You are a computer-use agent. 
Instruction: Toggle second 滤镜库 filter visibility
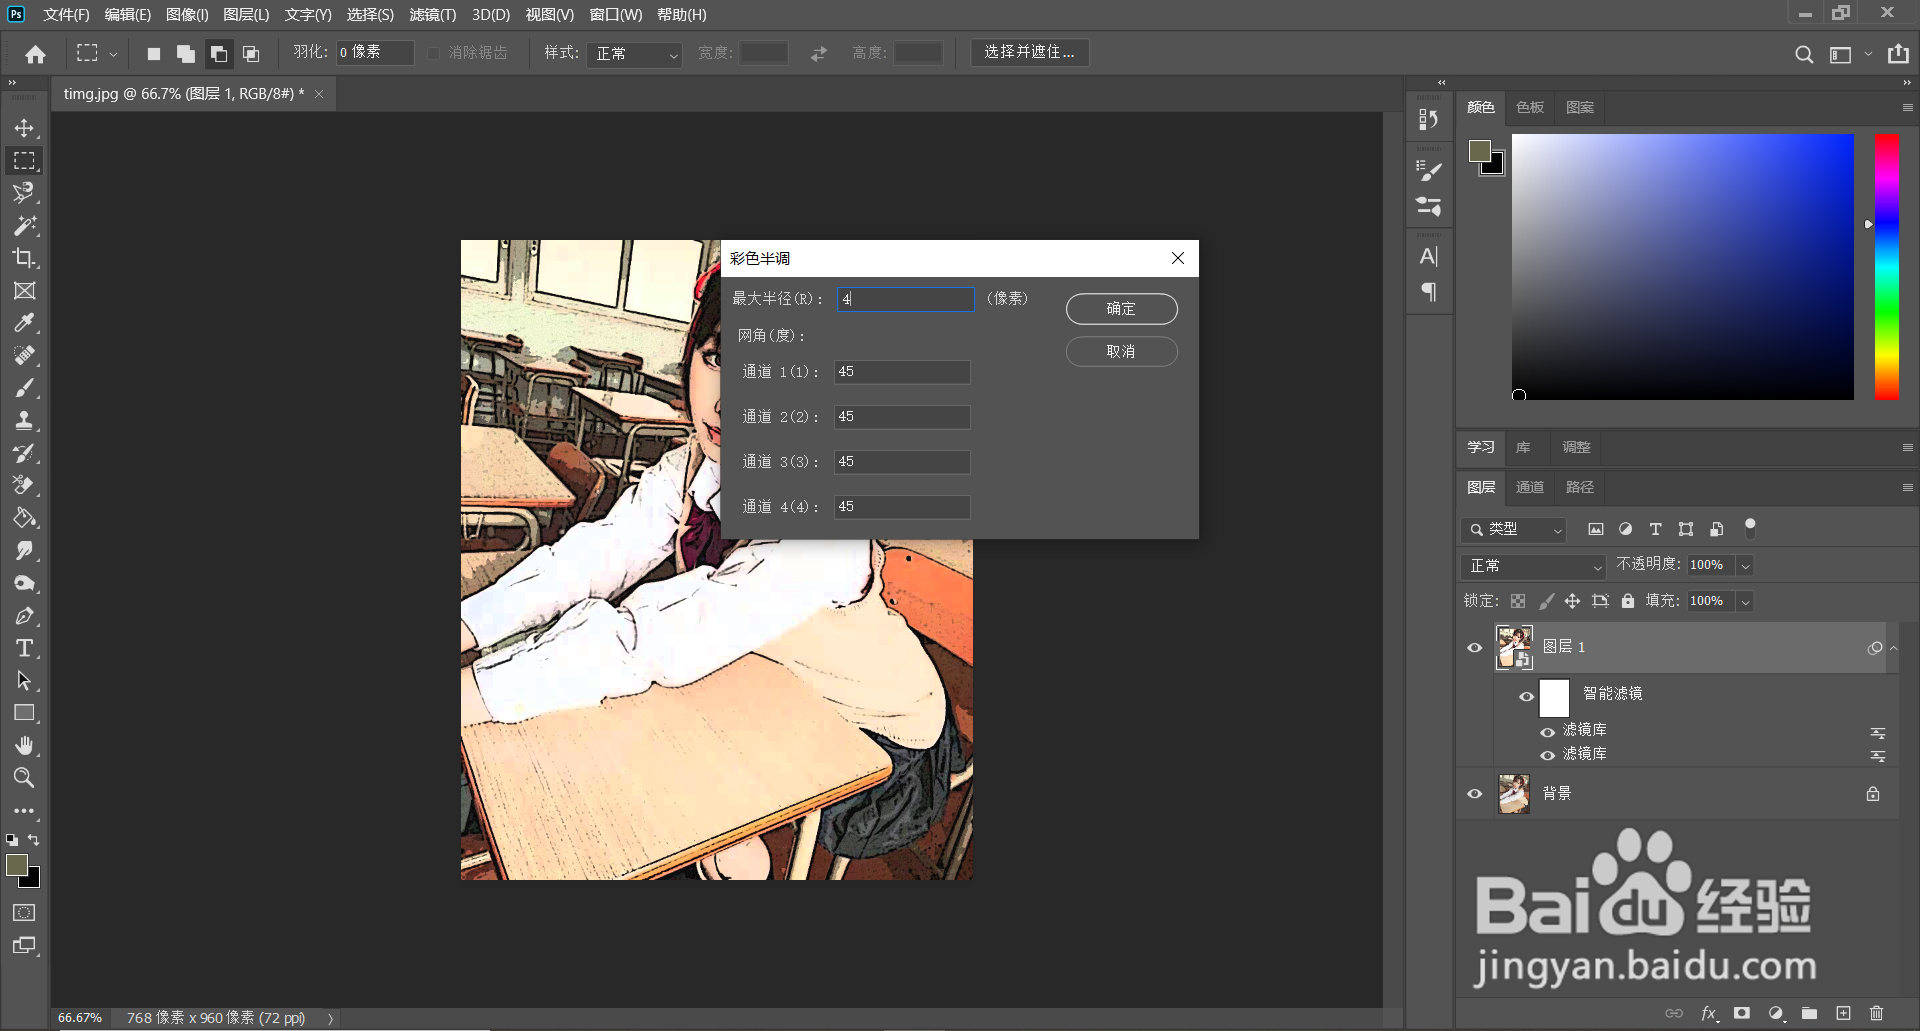[1548, 756]
